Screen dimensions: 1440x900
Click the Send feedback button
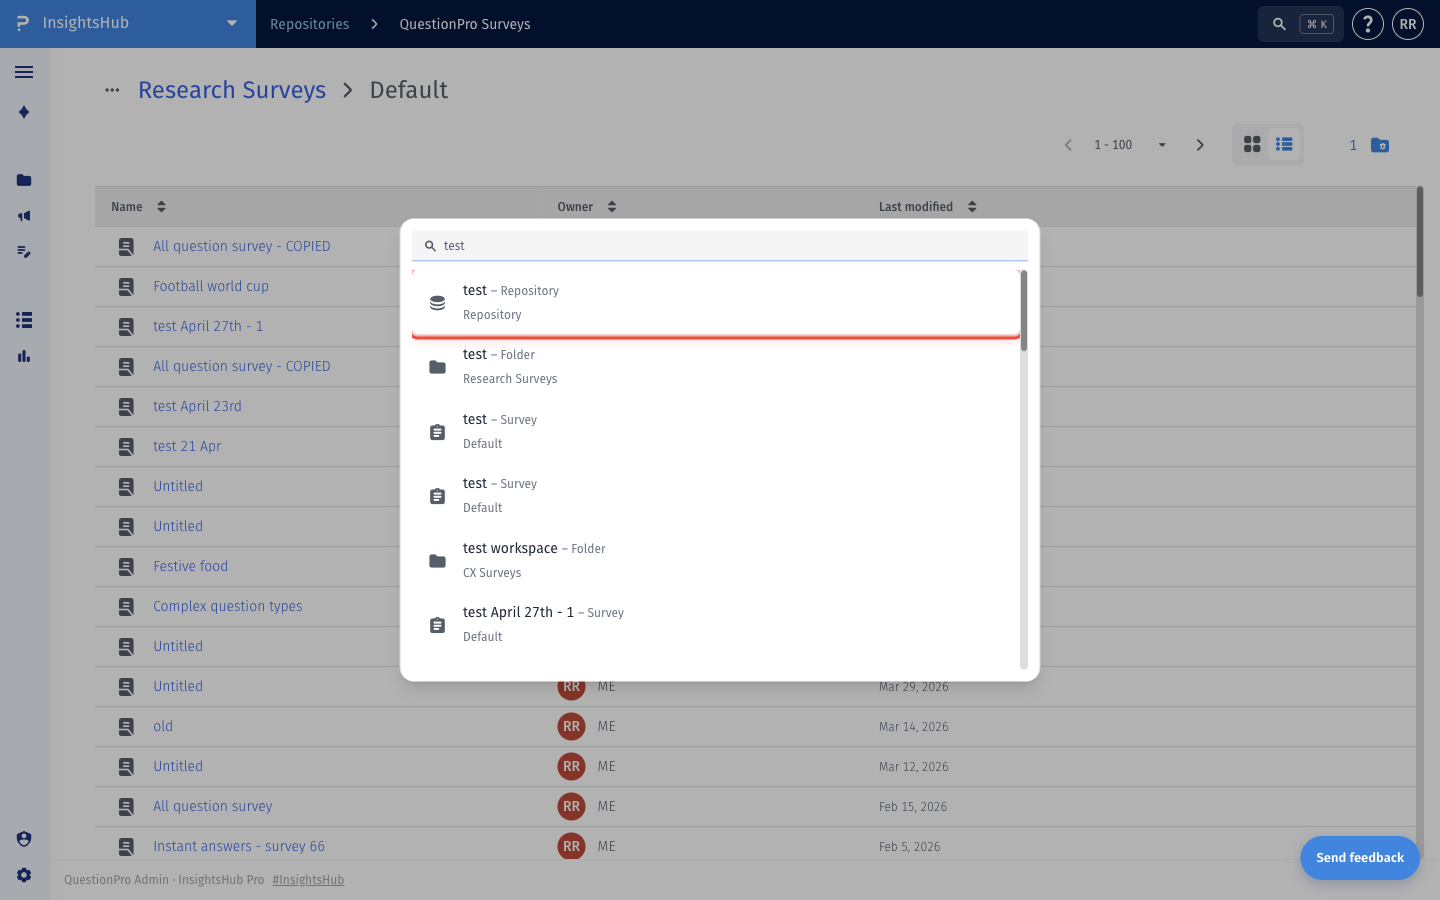pos(1360,858)
